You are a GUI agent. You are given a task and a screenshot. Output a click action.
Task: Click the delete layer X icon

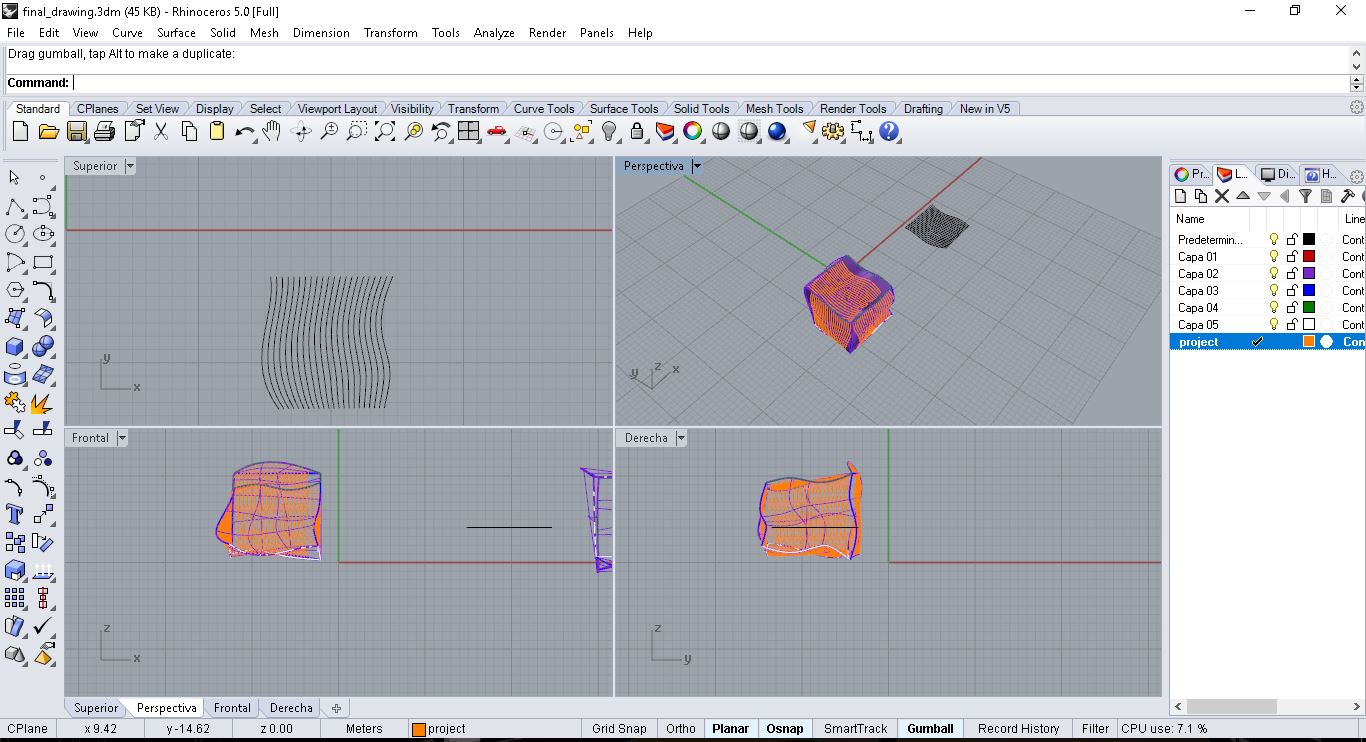(1222, 196)
